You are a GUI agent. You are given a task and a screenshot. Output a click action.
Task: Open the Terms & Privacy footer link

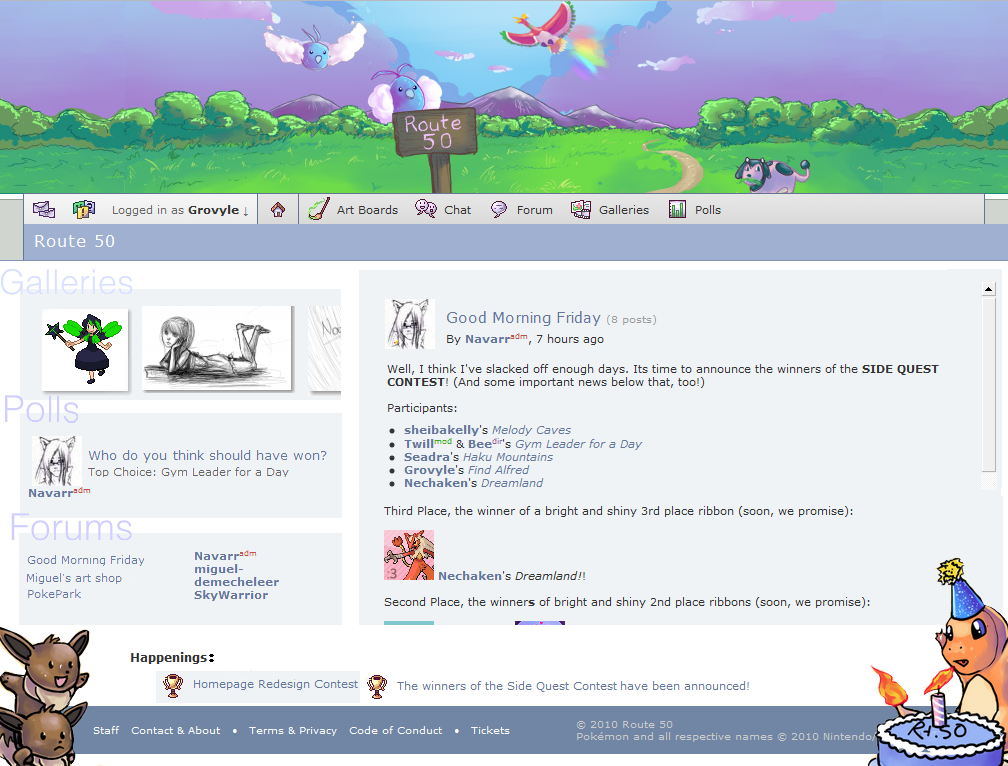(x=292, y=730)
